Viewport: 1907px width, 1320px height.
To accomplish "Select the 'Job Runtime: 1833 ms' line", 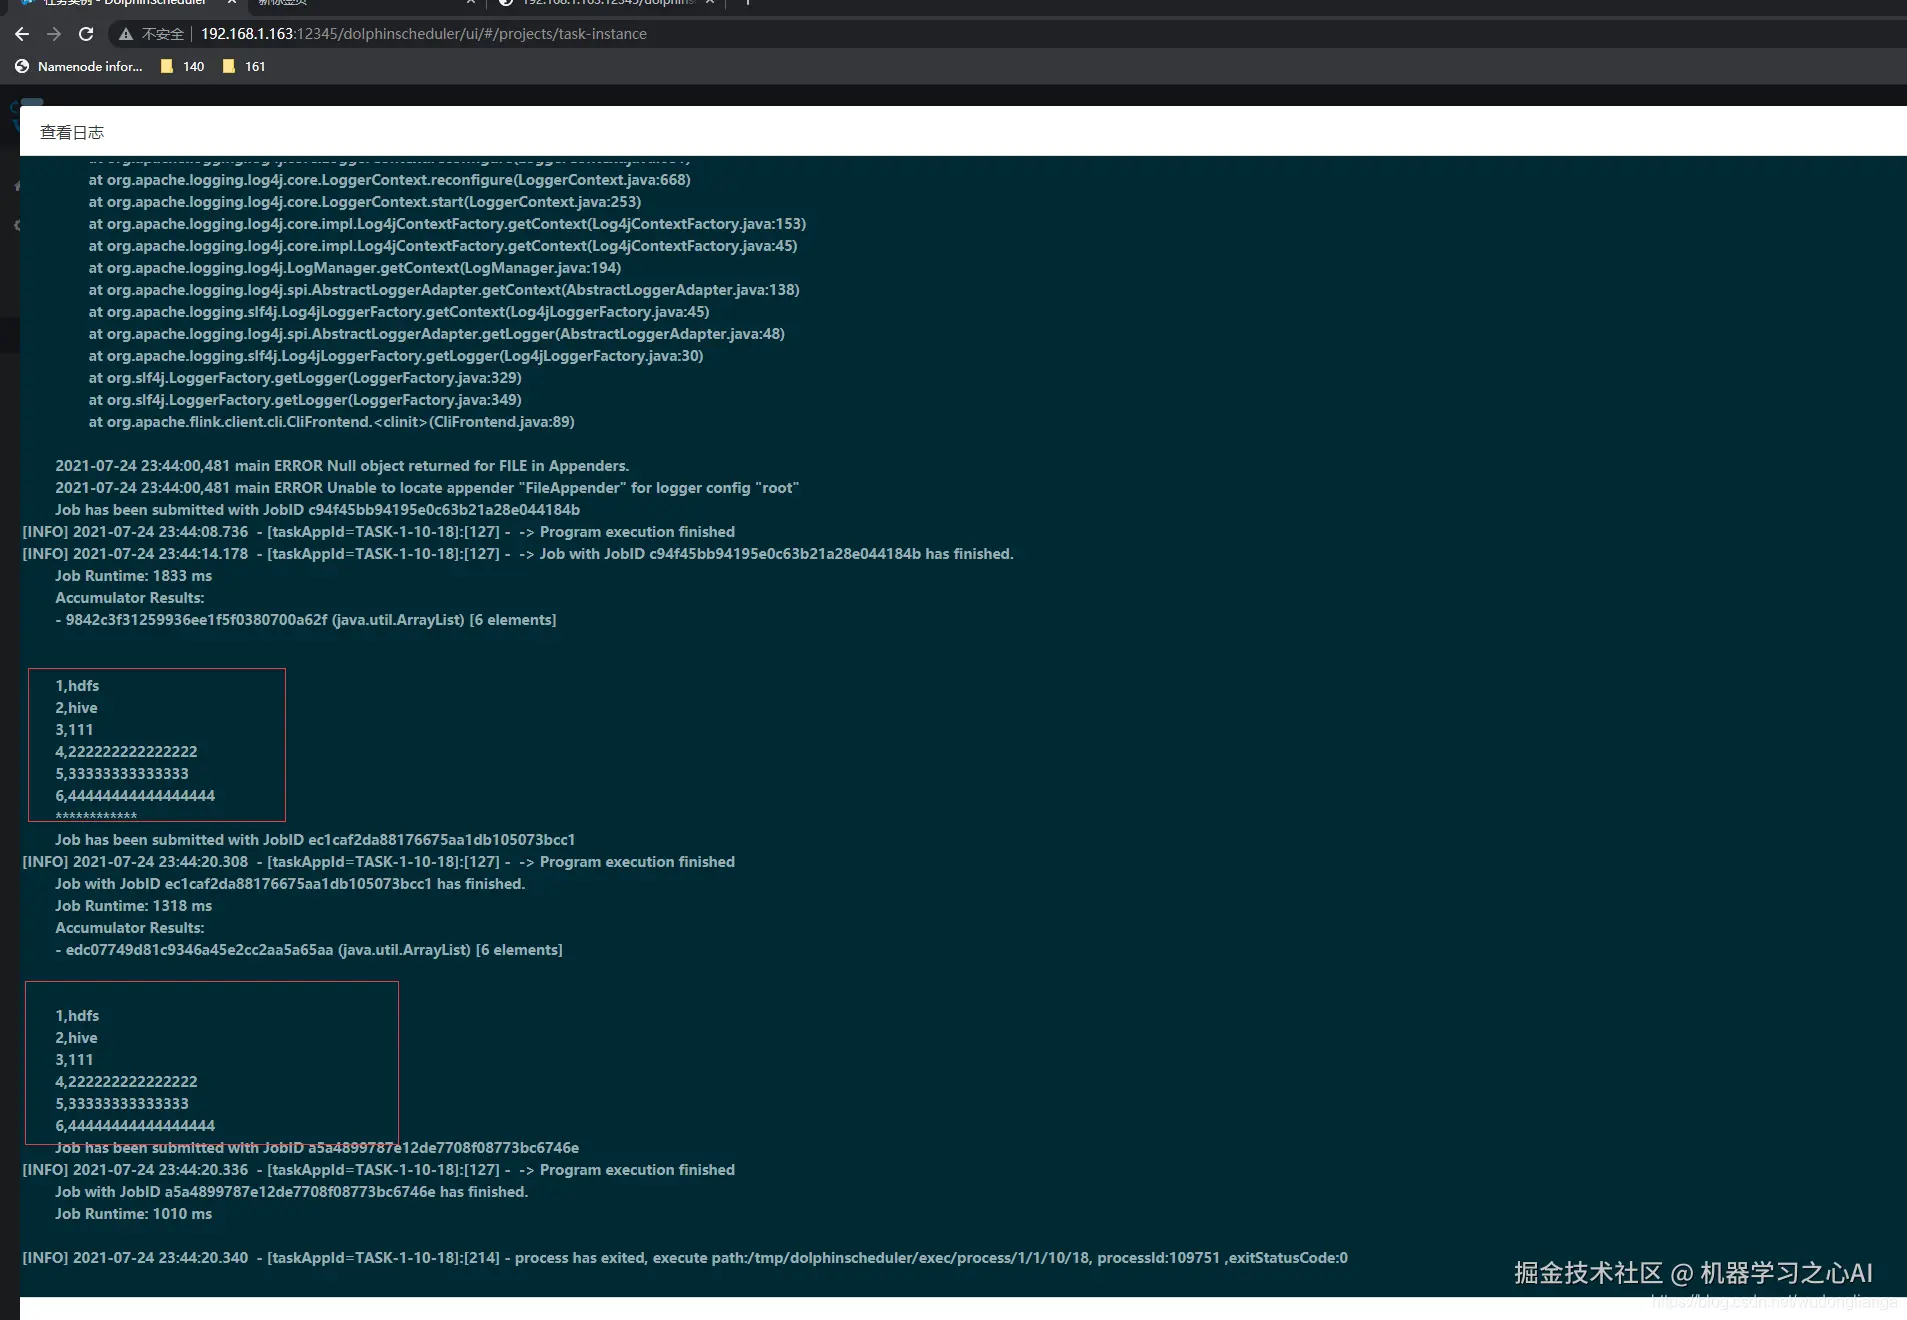I will [x=134, y=576].
